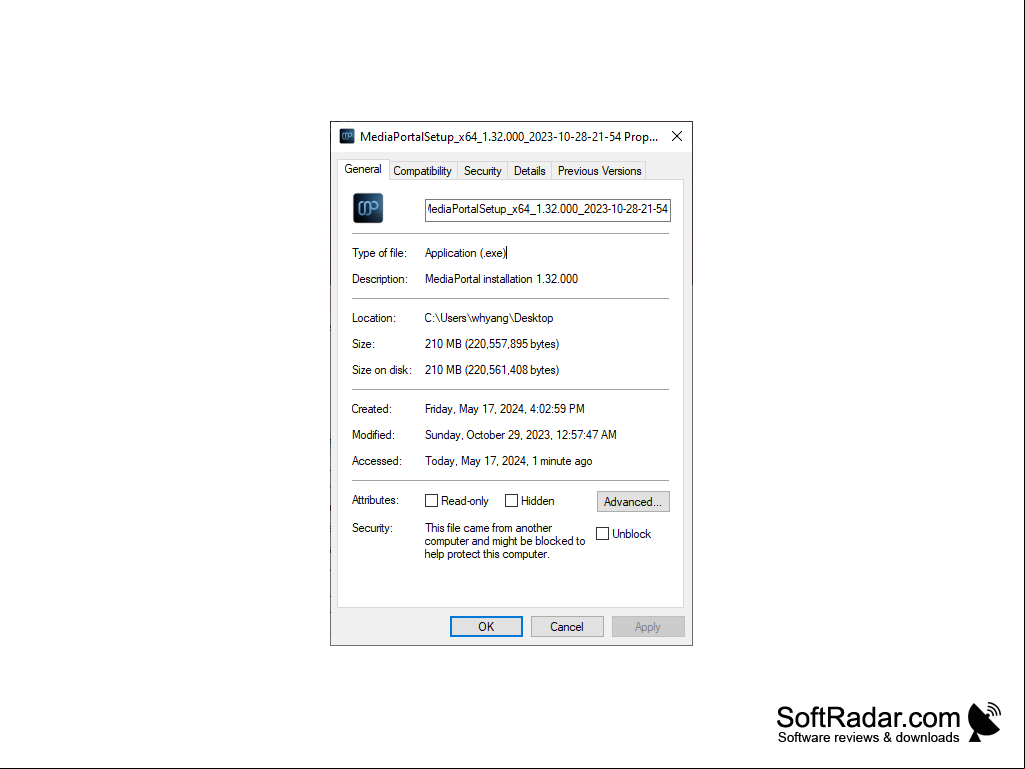Click the location path C:\Users\whyang\Desktop

pos(489,318)
